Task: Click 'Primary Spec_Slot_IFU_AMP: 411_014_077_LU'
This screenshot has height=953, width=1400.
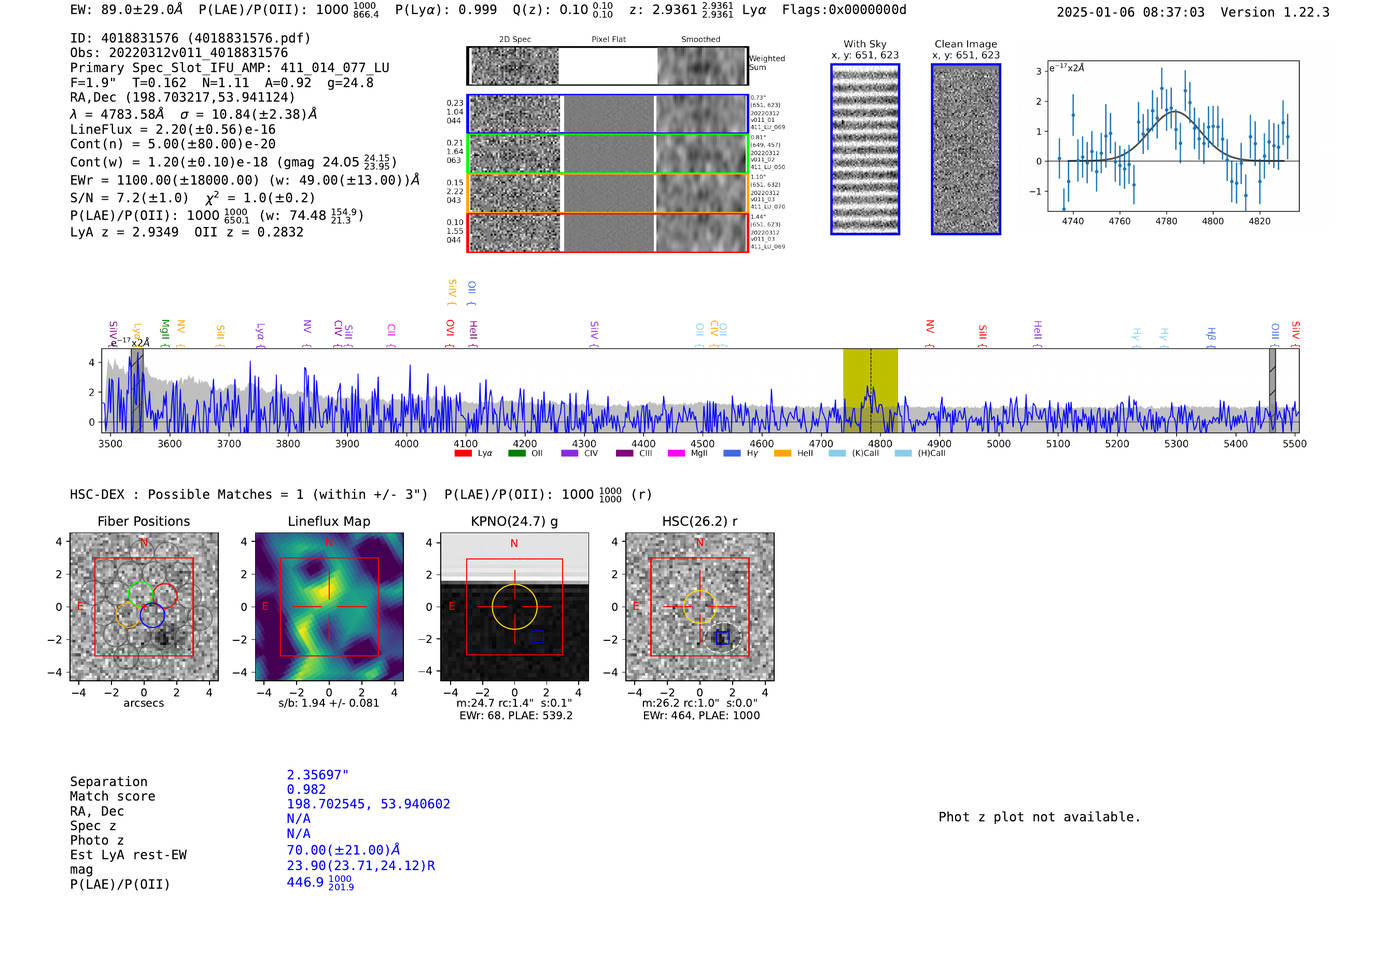Action: (x=230, y=68)
